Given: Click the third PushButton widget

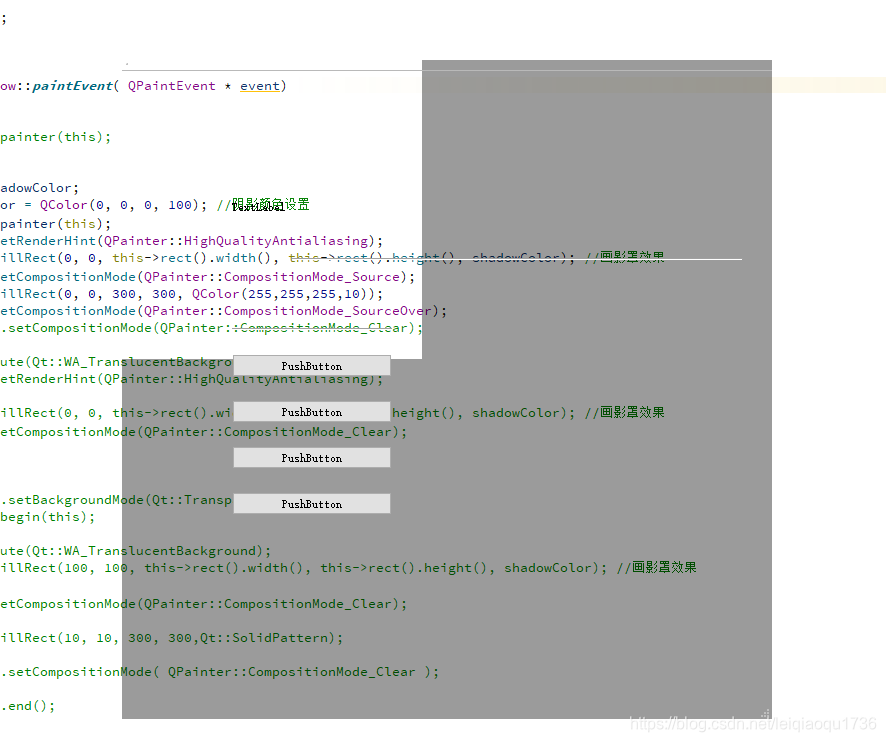Looking at the screenshot, I should pyautogui.click(x=311, y=457).
